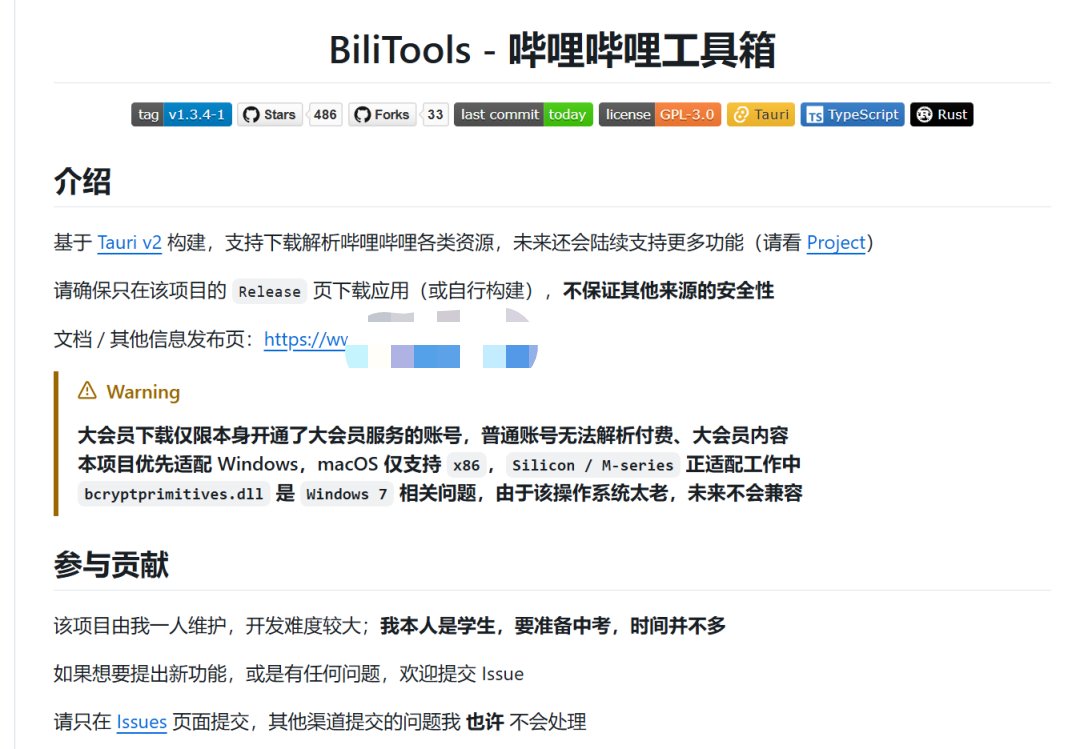The image size is (1080, 749).
Task: Click the Rust badge
Action: coord(942,114)
